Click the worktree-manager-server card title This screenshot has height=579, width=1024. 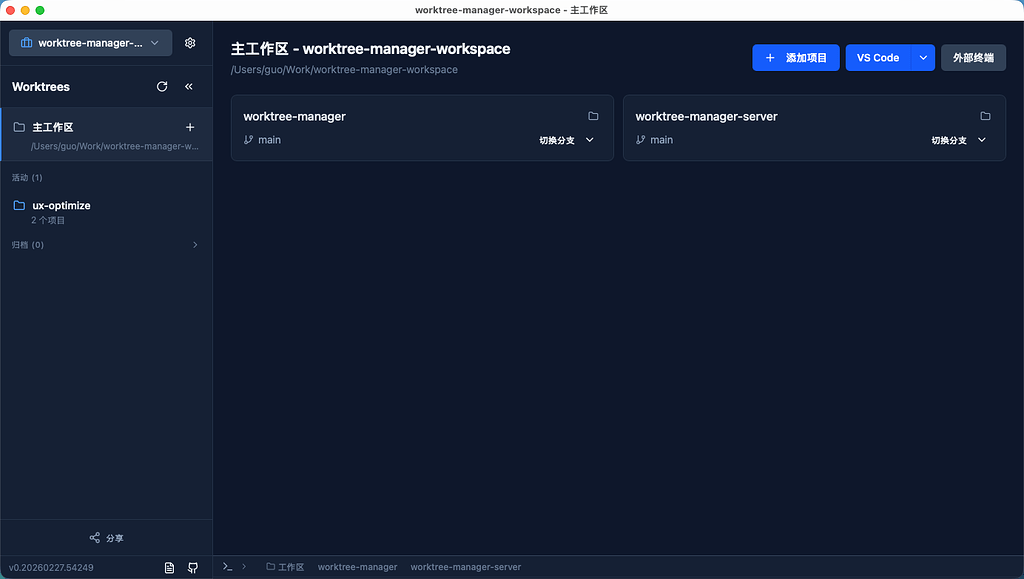[707, 116]
